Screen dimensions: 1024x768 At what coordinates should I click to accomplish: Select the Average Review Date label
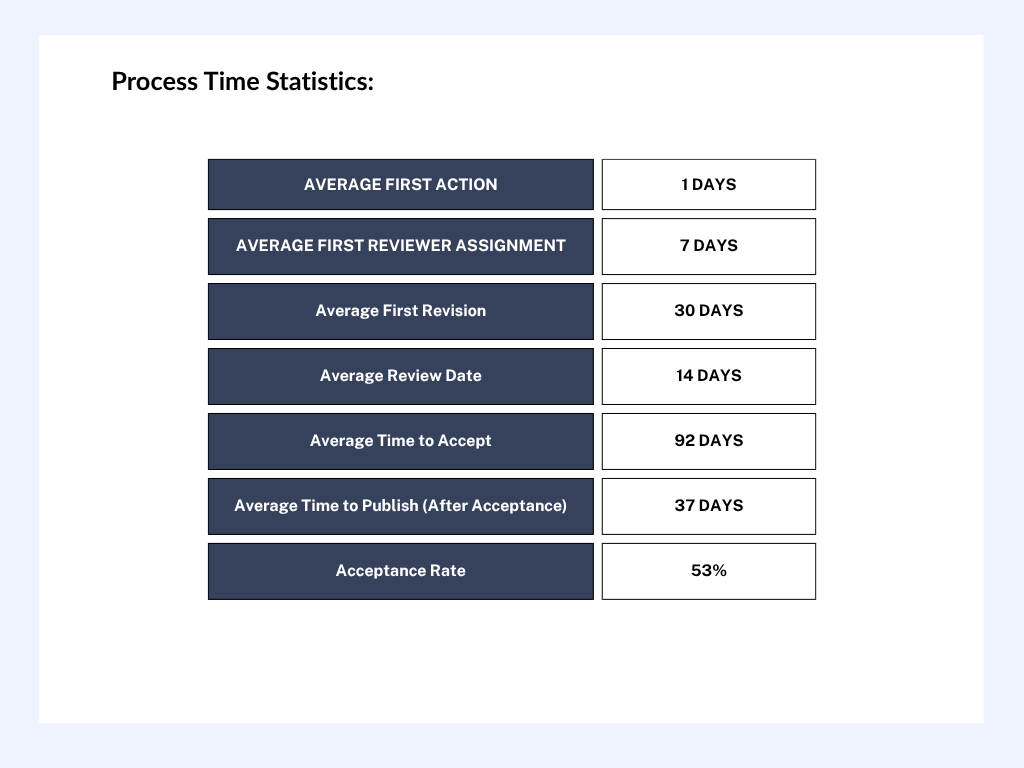coord(401,376)
